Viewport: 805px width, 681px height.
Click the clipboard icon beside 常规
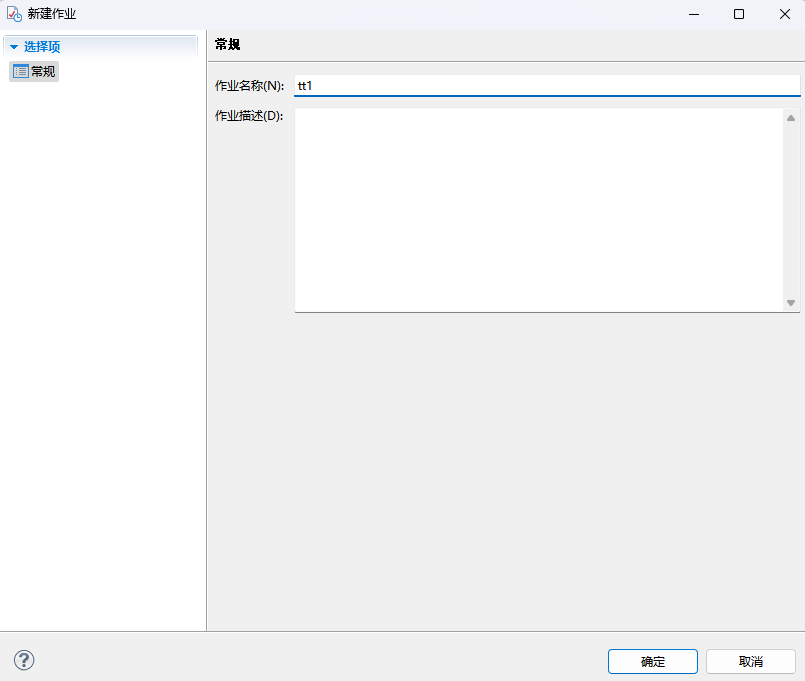[x=20, y=71]
